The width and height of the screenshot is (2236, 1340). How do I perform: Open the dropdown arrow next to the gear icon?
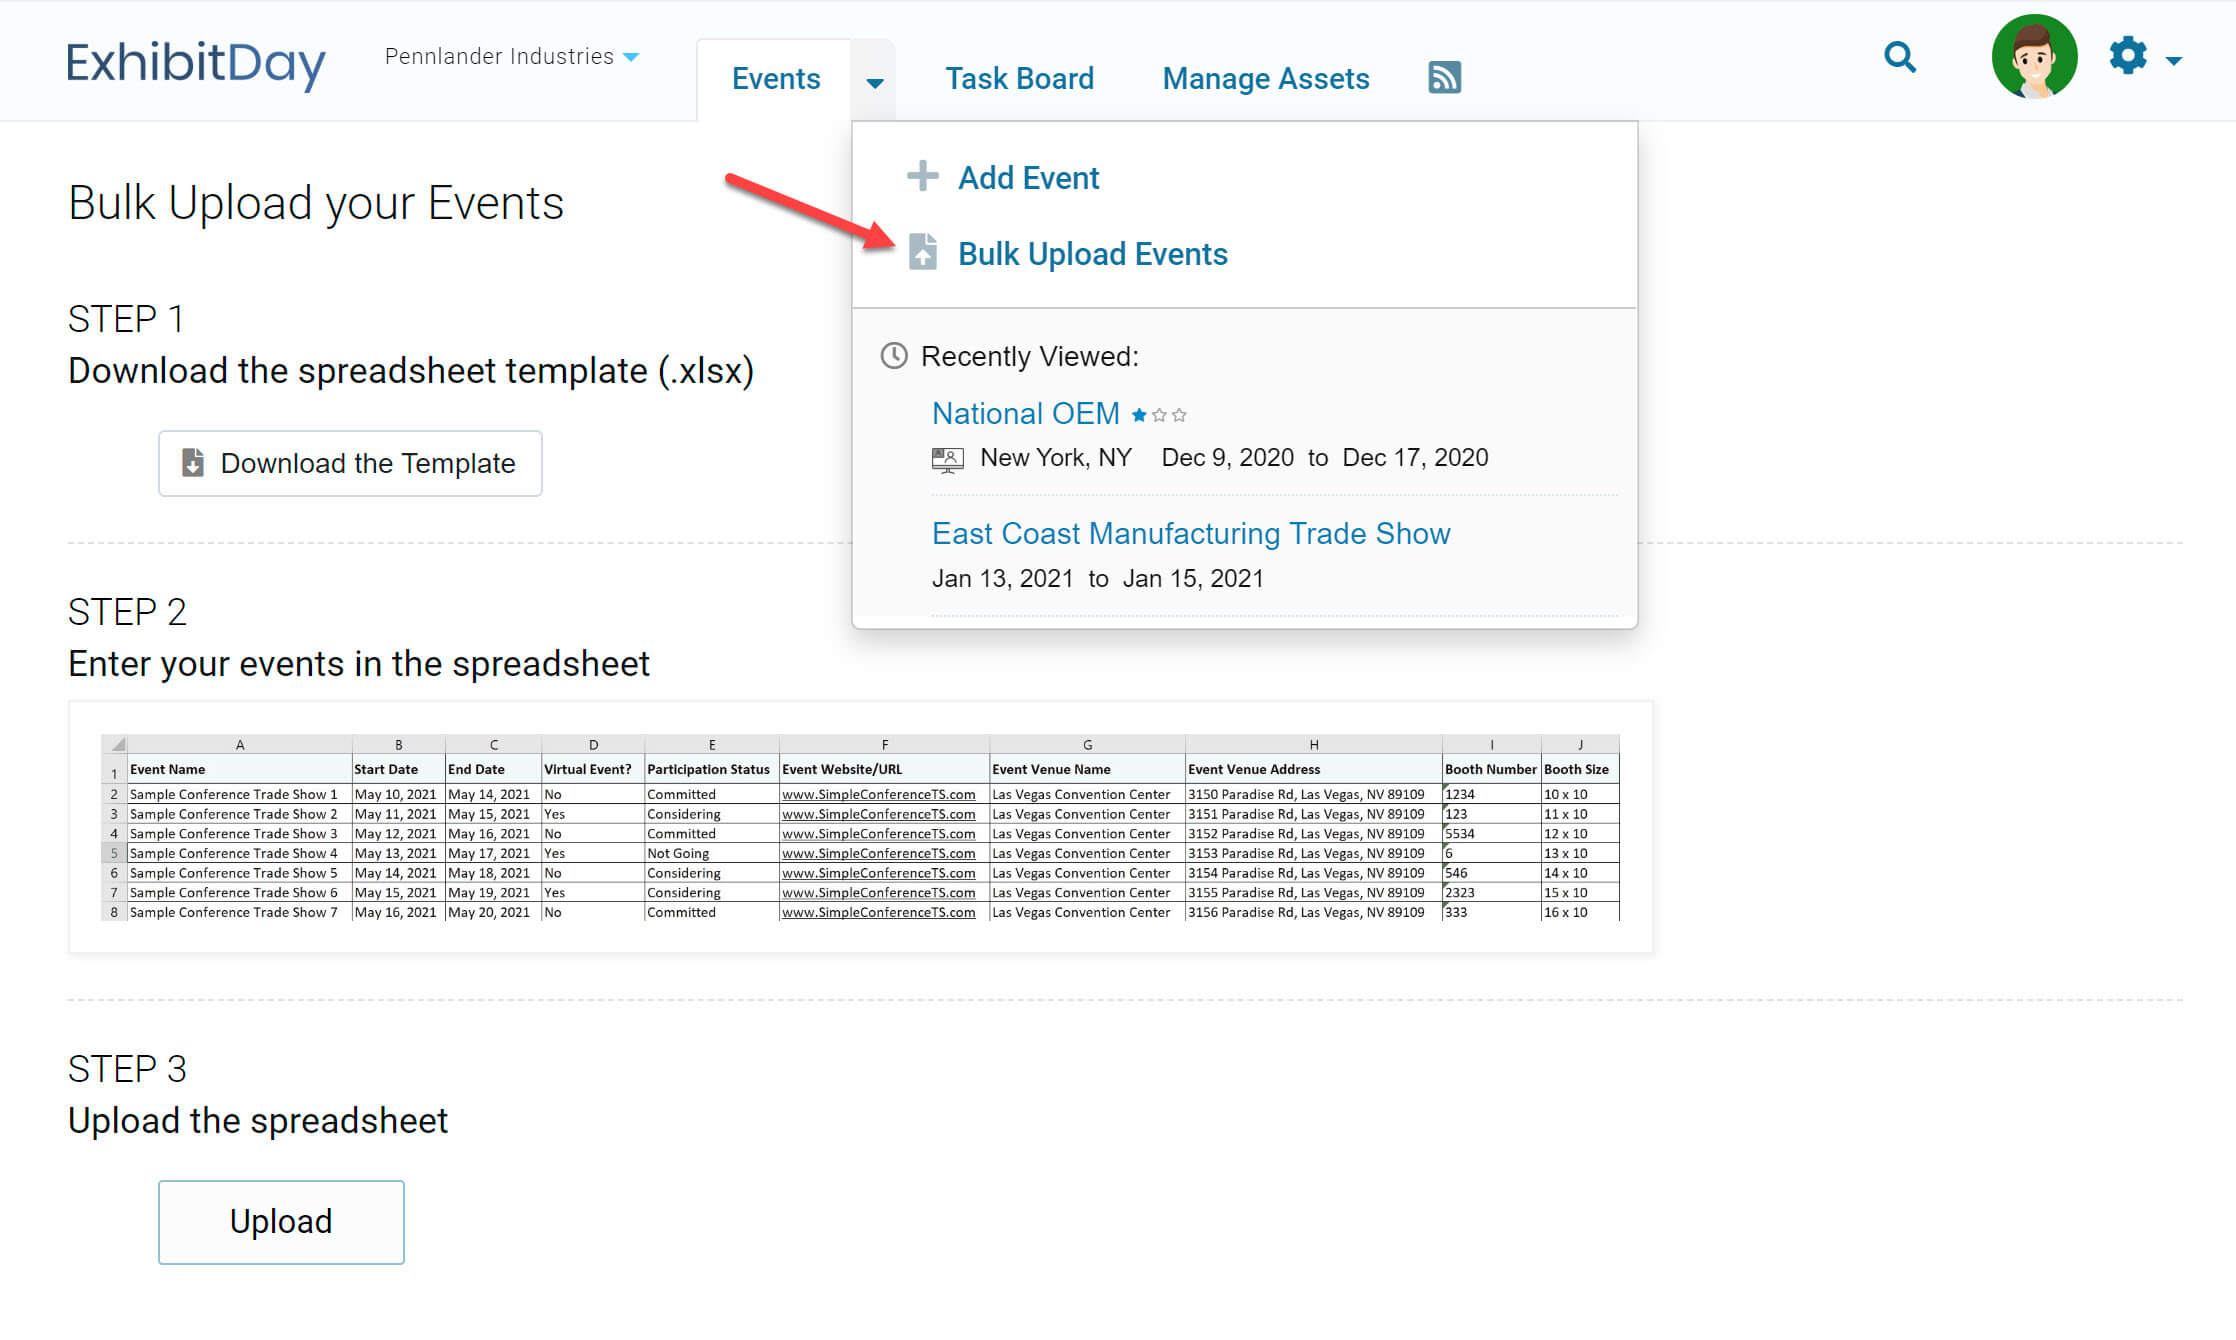coord(2174,60)
